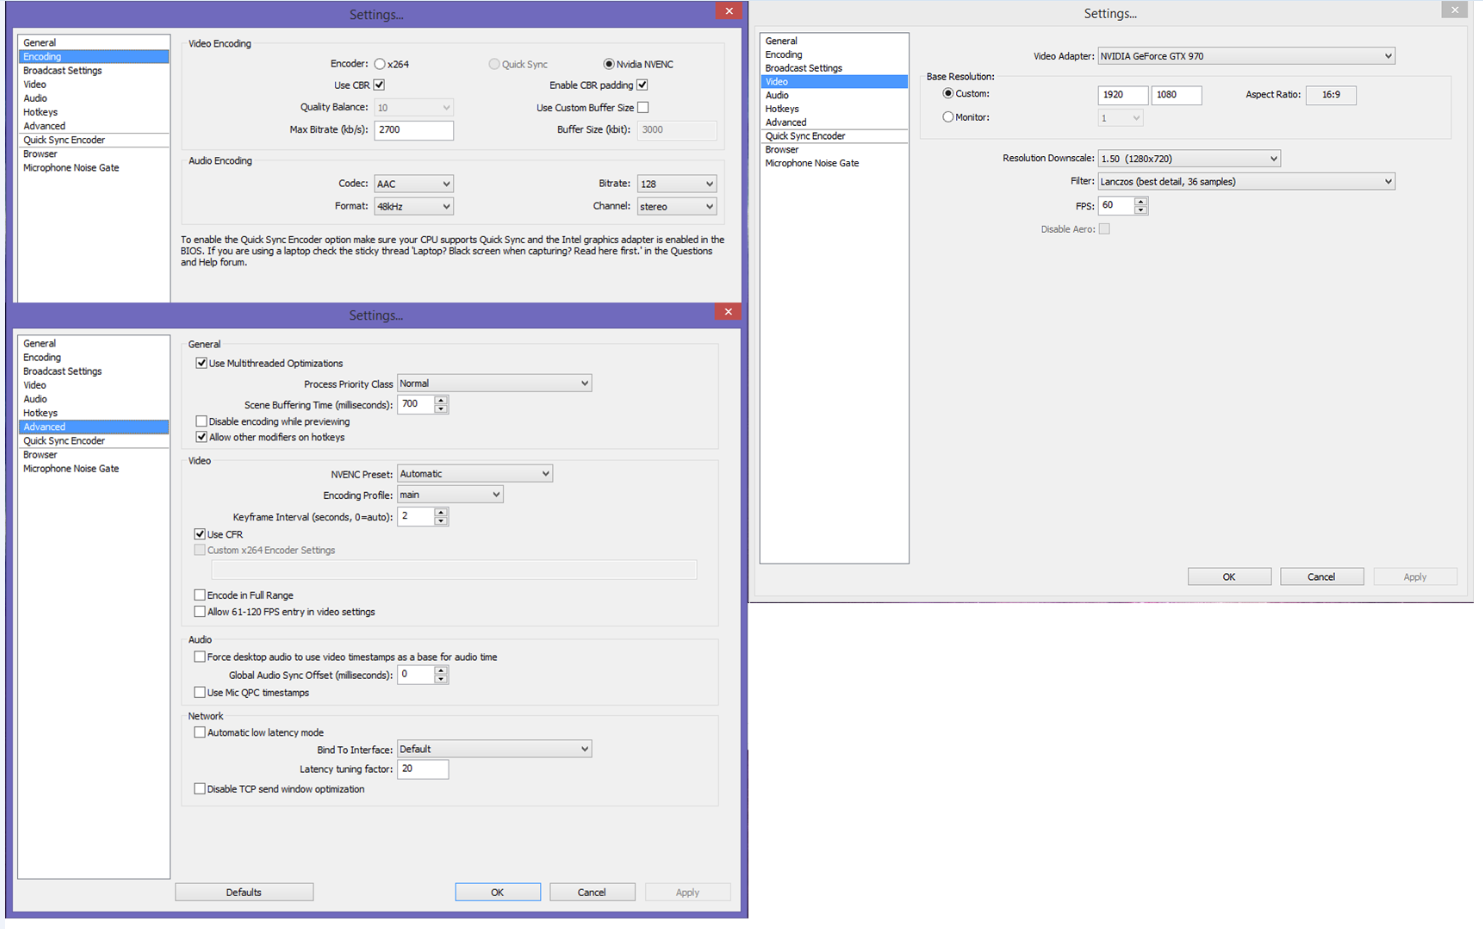Open the Encoding Profile dropdown
This screenshot has height=929, width=1483.
[450, 495]
